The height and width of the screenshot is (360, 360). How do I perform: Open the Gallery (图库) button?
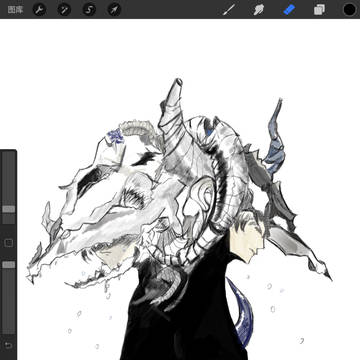(x=15, y=10)
